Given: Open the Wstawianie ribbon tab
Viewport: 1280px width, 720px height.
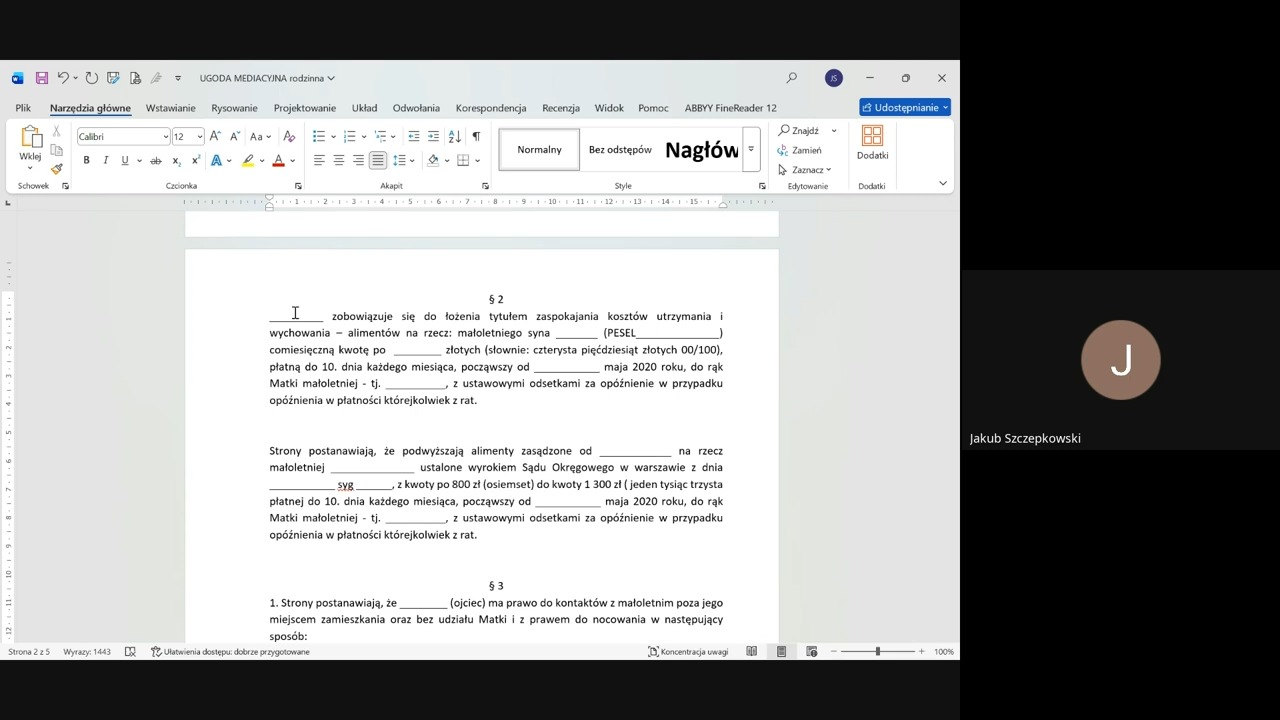Looking at the screenshot, I should 170,108.
